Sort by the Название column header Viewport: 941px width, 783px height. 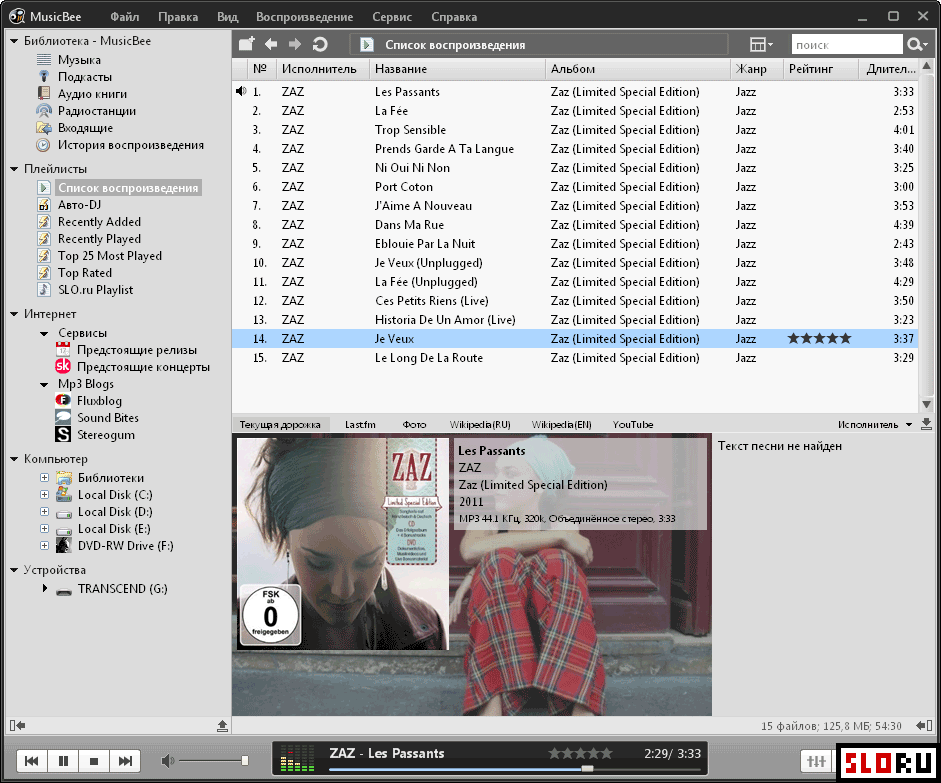click(457, 69)
